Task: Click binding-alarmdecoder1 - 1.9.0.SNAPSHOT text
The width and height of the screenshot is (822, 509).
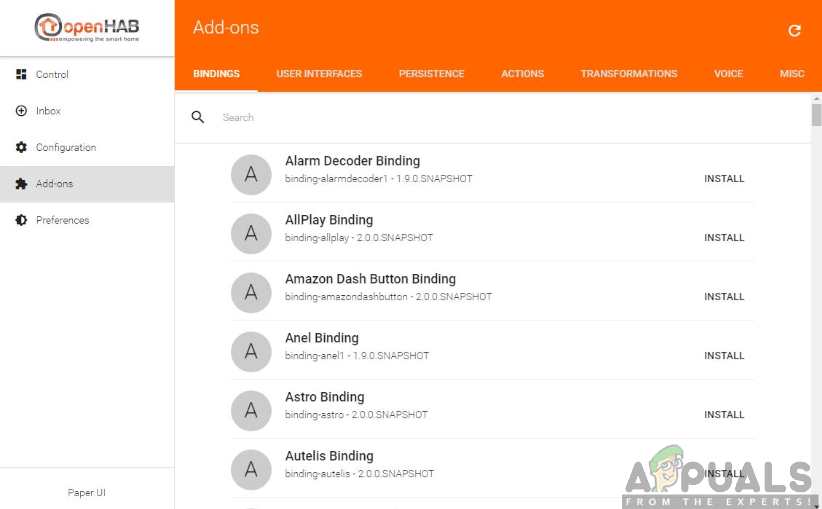Action: tap(378, 179)
